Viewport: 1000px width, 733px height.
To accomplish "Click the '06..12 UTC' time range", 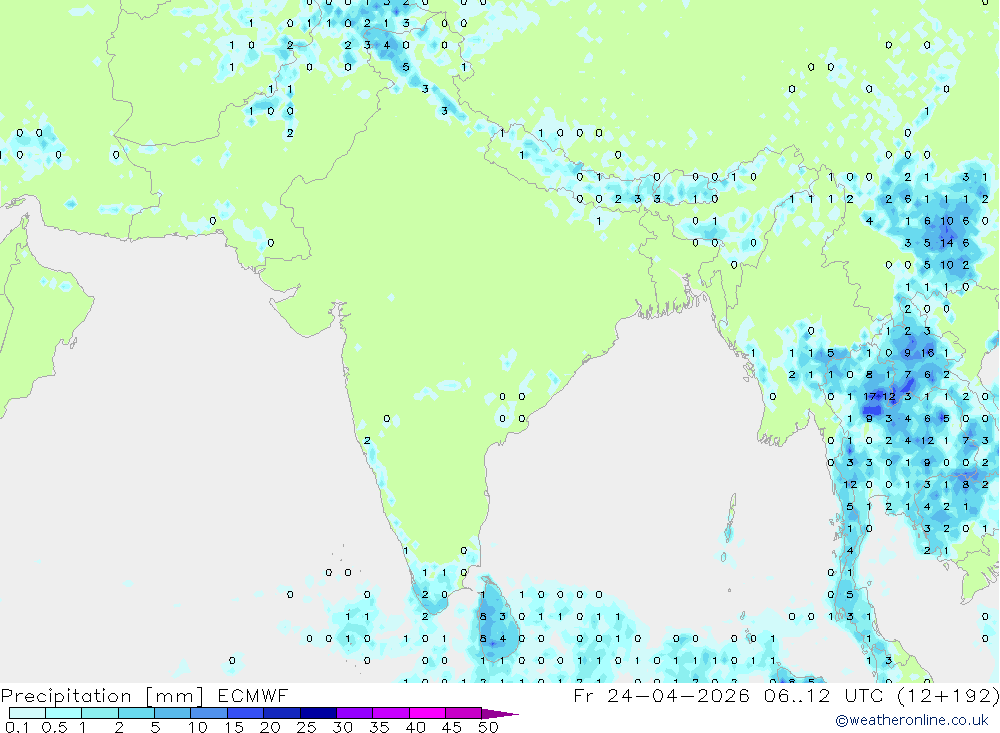I will (x=824, y=695).
